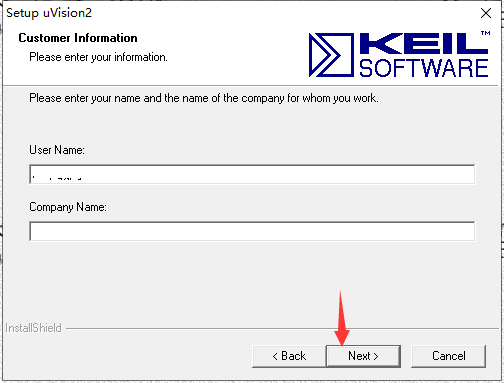Click the red arrow annotation

tap(341, 318)
